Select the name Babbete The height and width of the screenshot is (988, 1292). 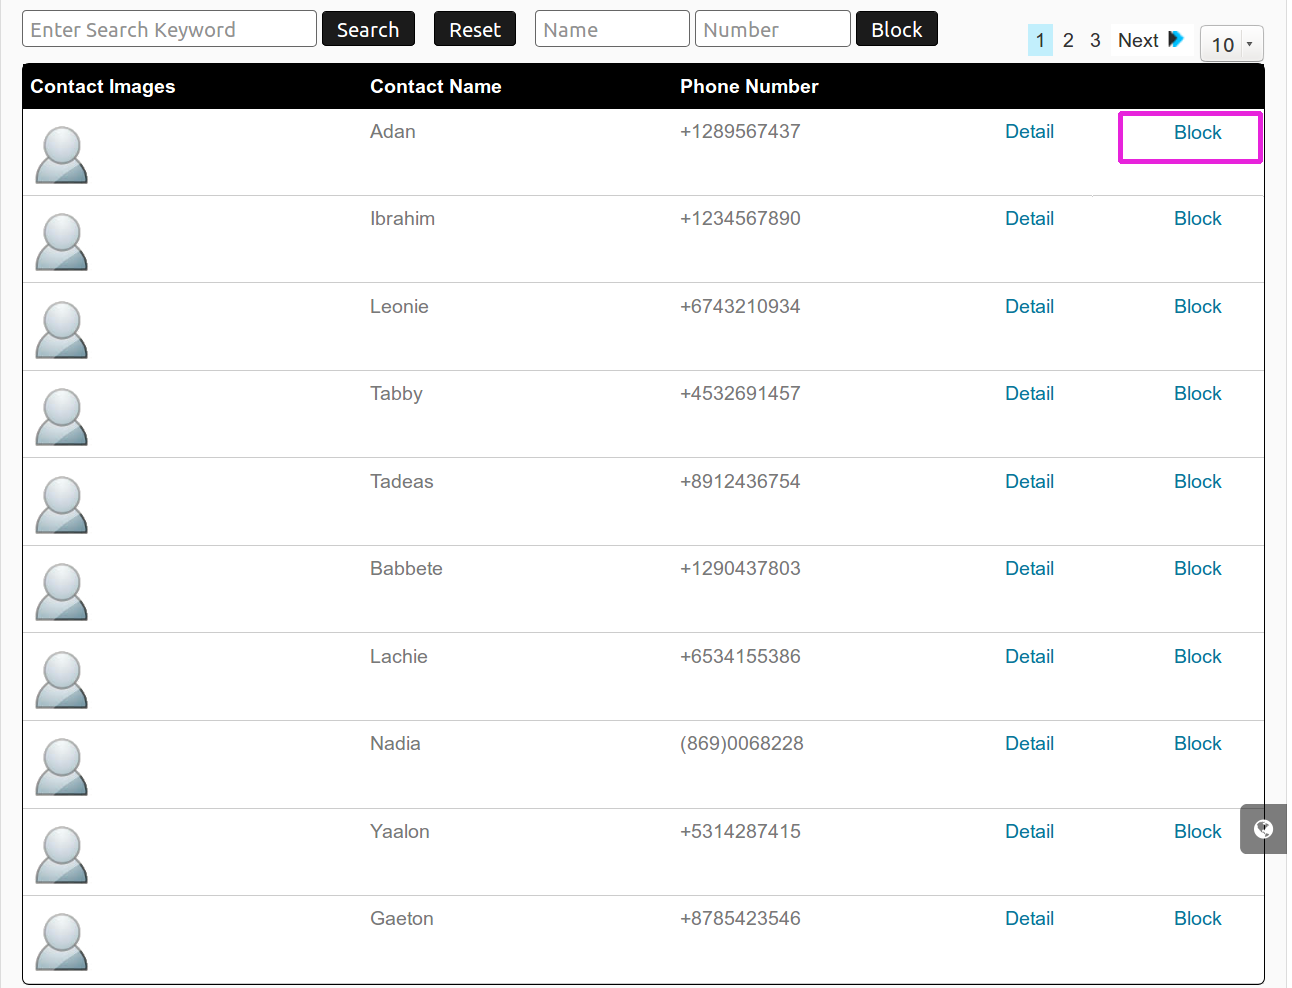[x=406, y=569]
